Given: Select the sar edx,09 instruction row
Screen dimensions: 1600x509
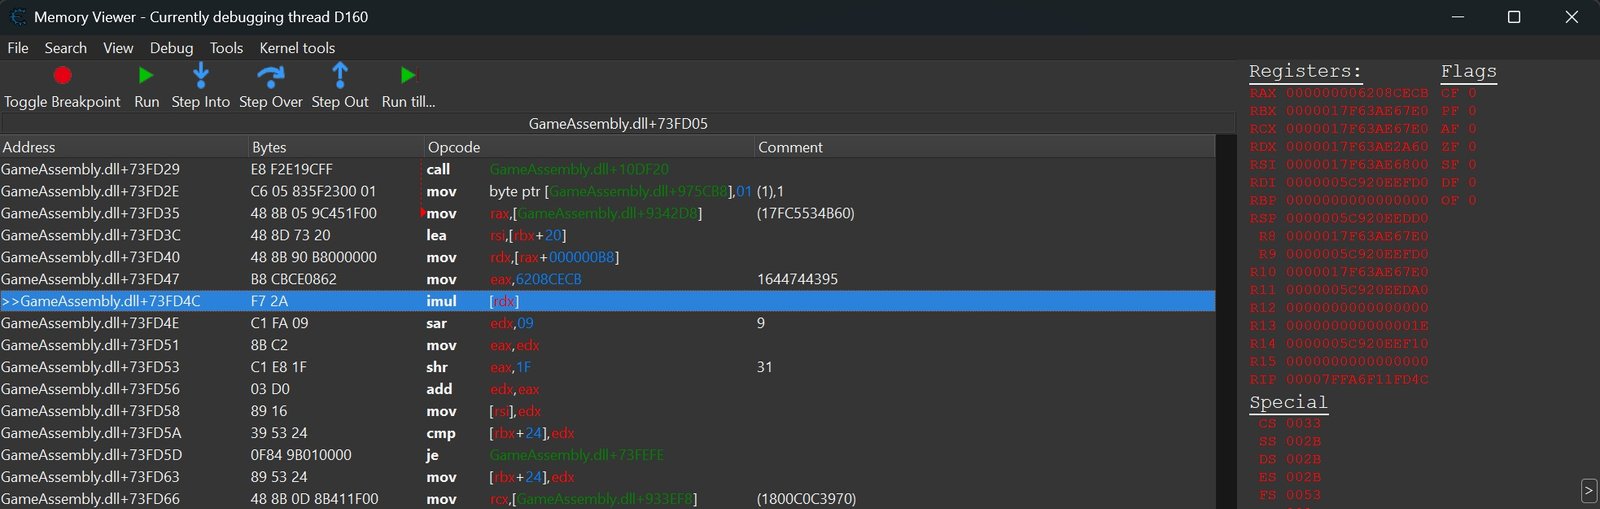Looking at the screenshot, I should [607, 323].
